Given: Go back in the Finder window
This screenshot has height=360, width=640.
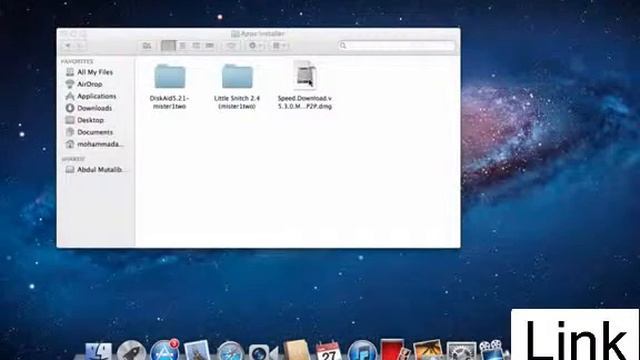Looking at the screenshot, I should 68,46.
